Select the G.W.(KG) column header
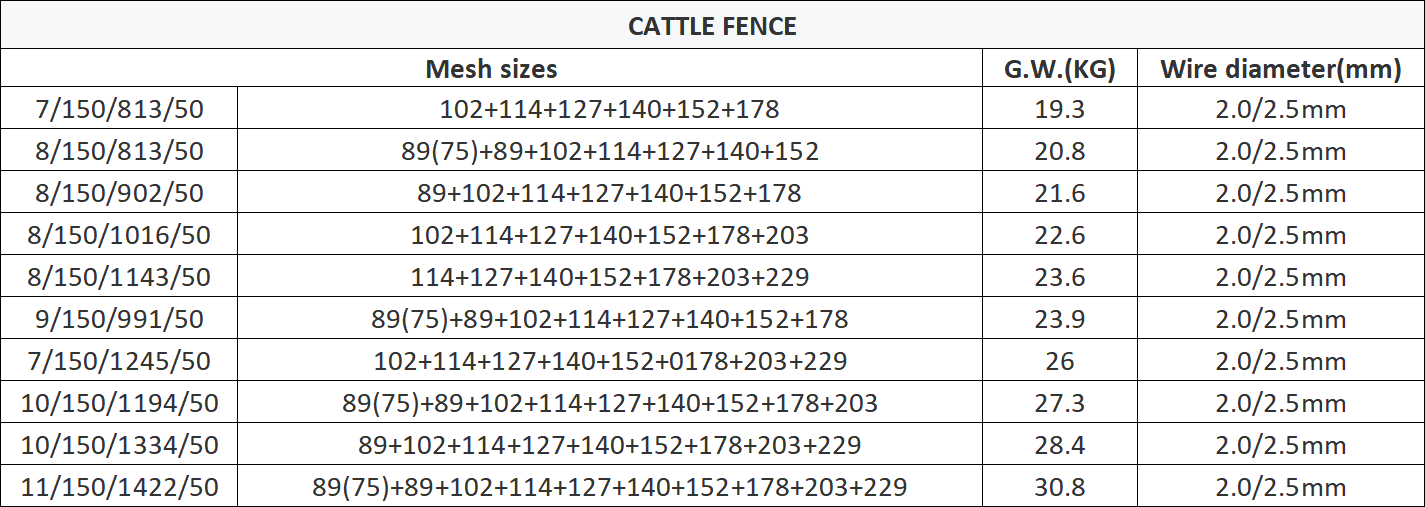The width and height of the screenshot is (1425, 507). tap(1059, 68)
